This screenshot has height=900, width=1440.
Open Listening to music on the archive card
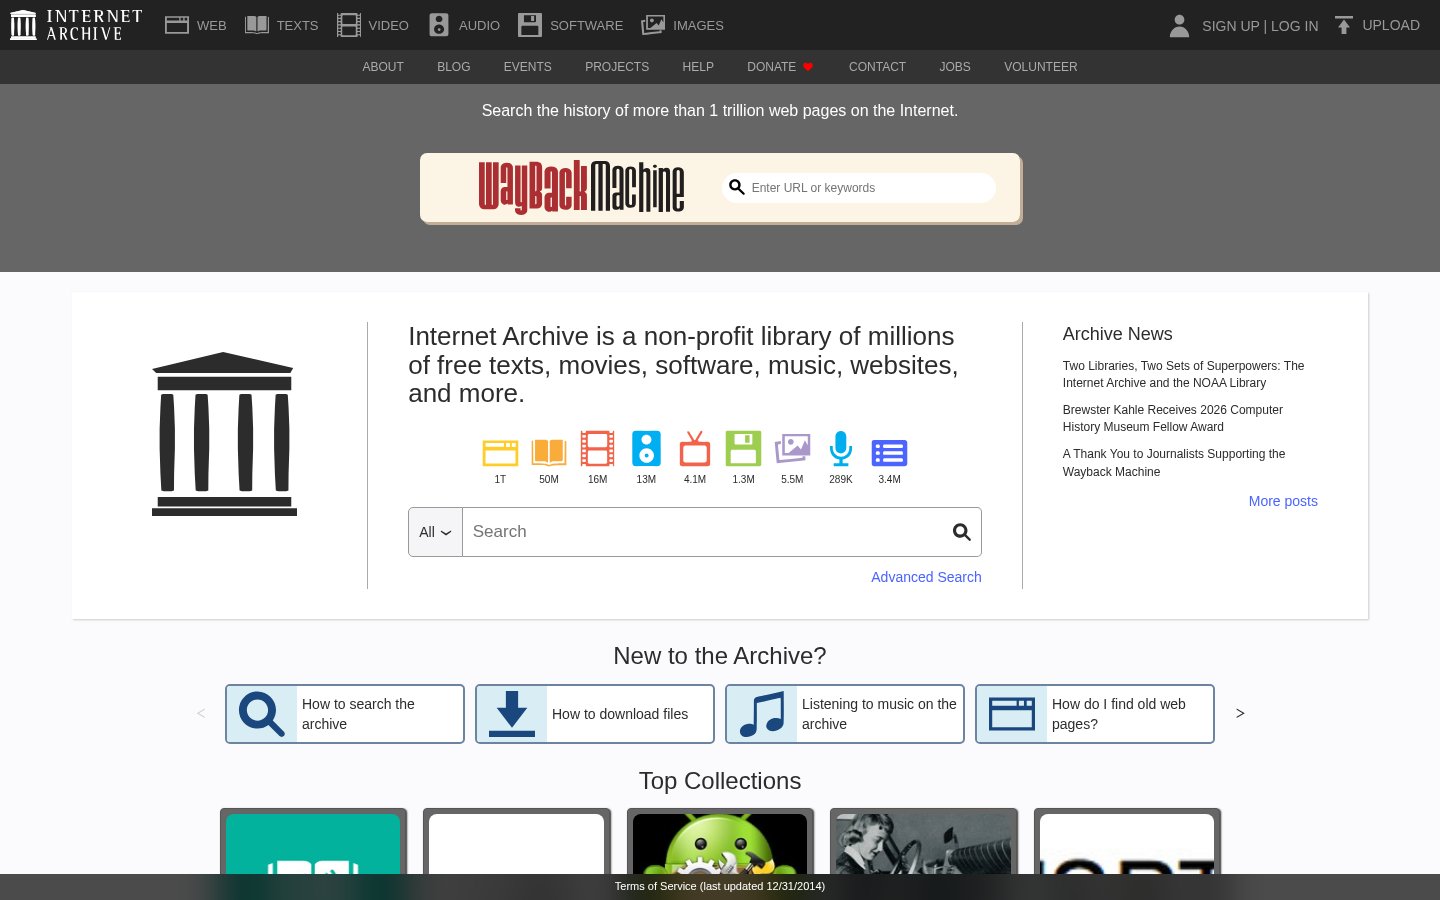(845, 714)
